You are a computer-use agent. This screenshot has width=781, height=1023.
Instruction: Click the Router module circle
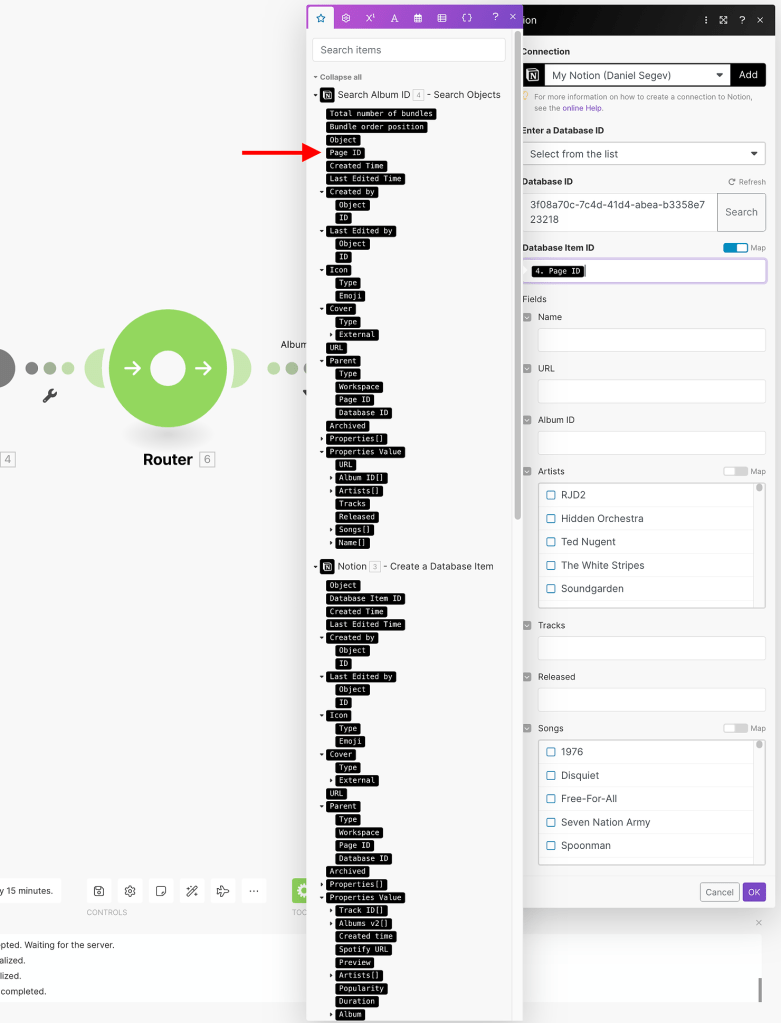tap(168, 368)
